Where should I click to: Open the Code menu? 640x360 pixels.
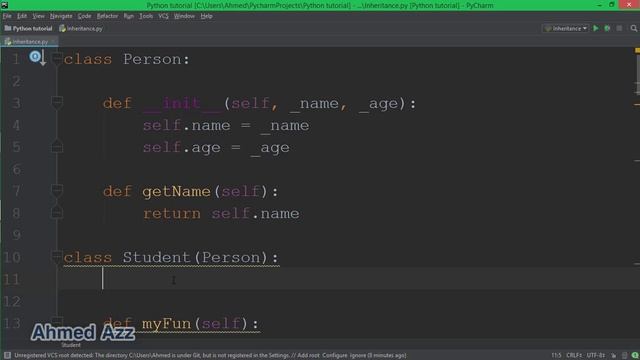pyautogui.click(x=84, y=16)
